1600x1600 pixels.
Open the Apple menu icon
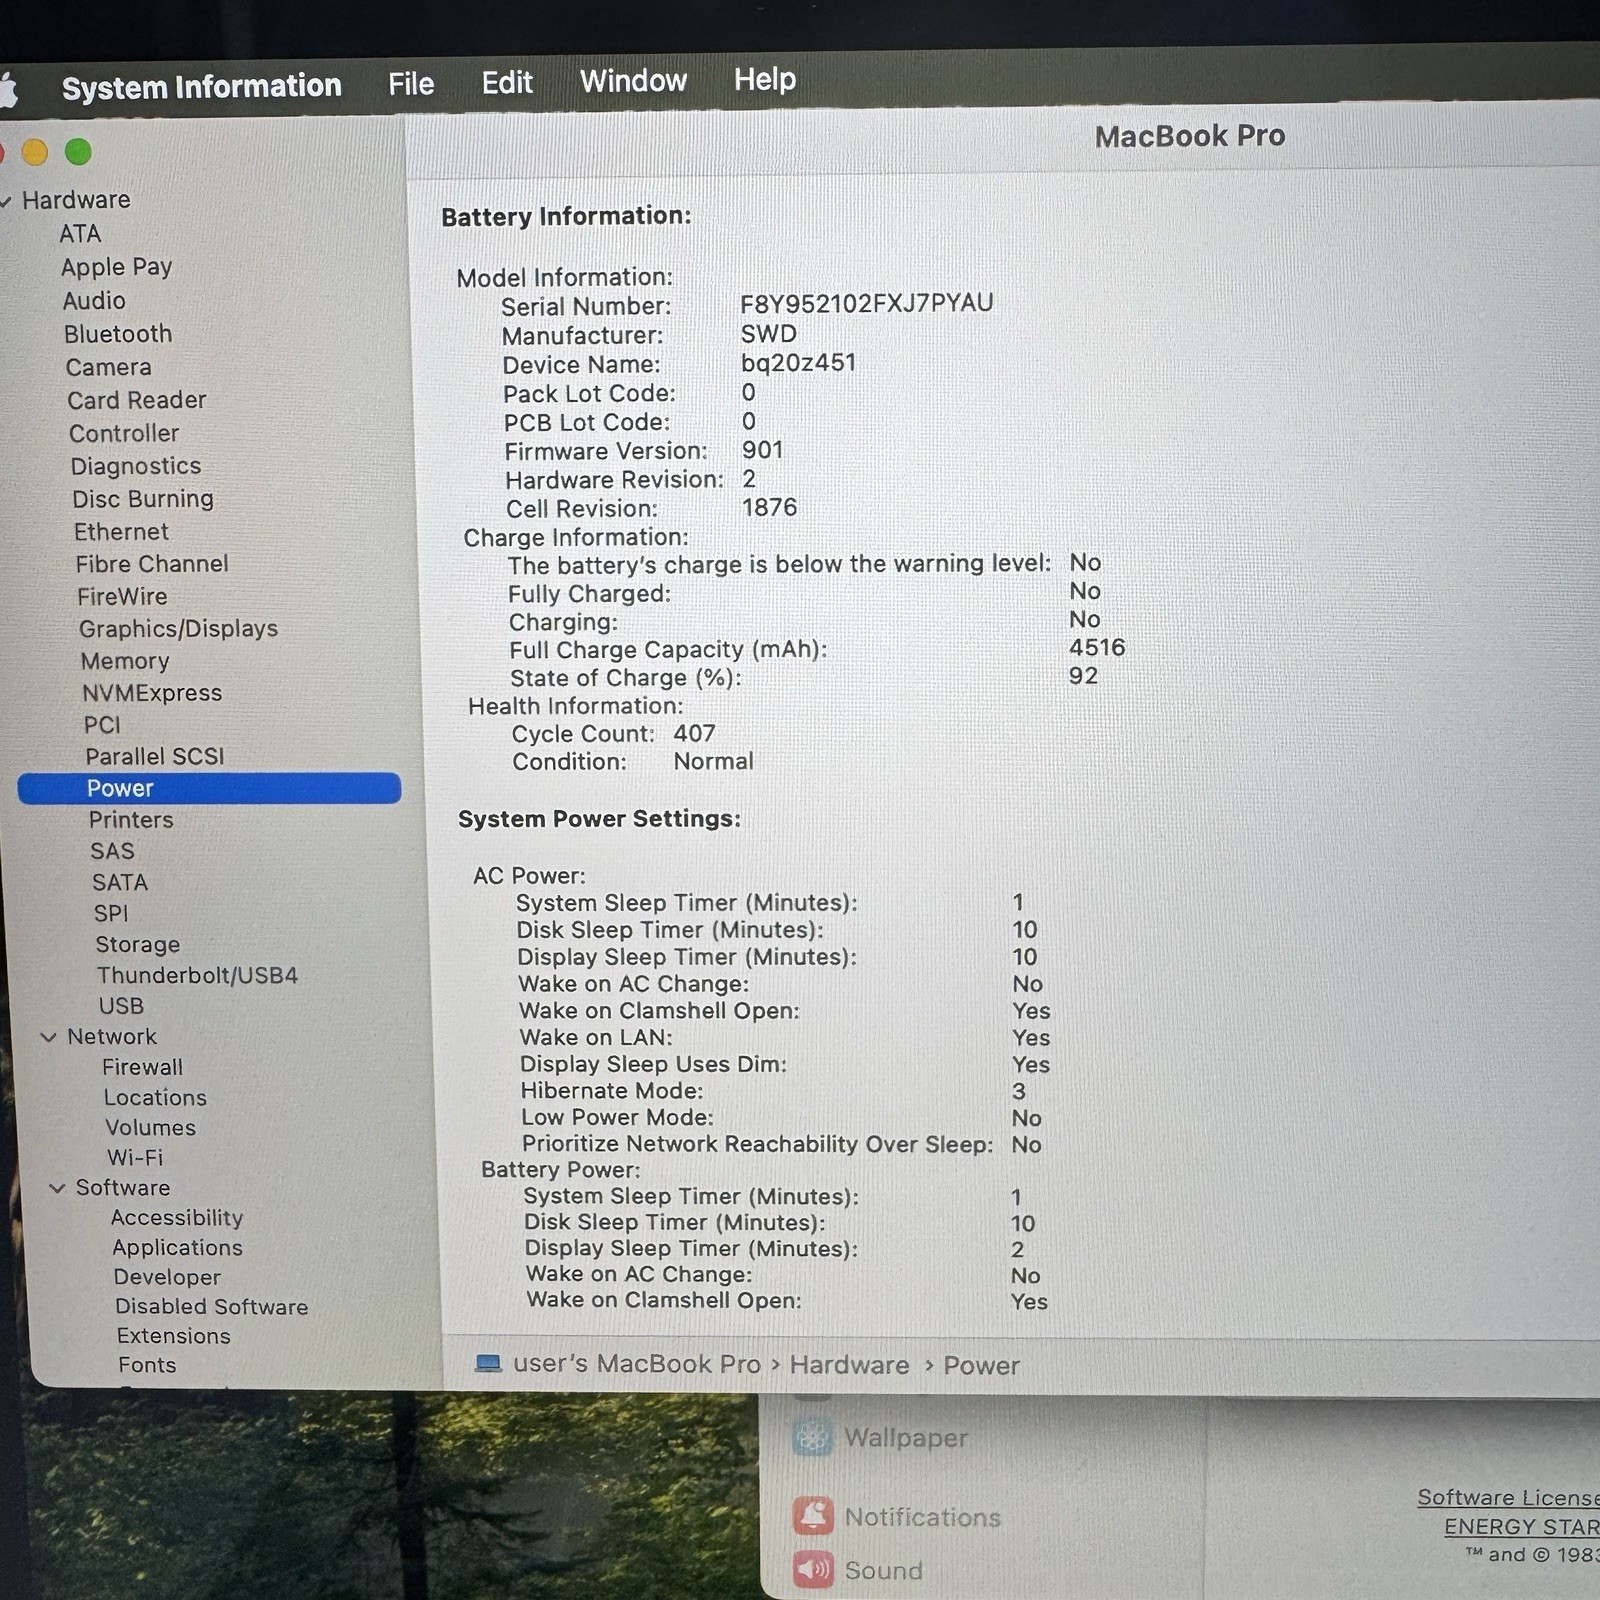(8, 90)
